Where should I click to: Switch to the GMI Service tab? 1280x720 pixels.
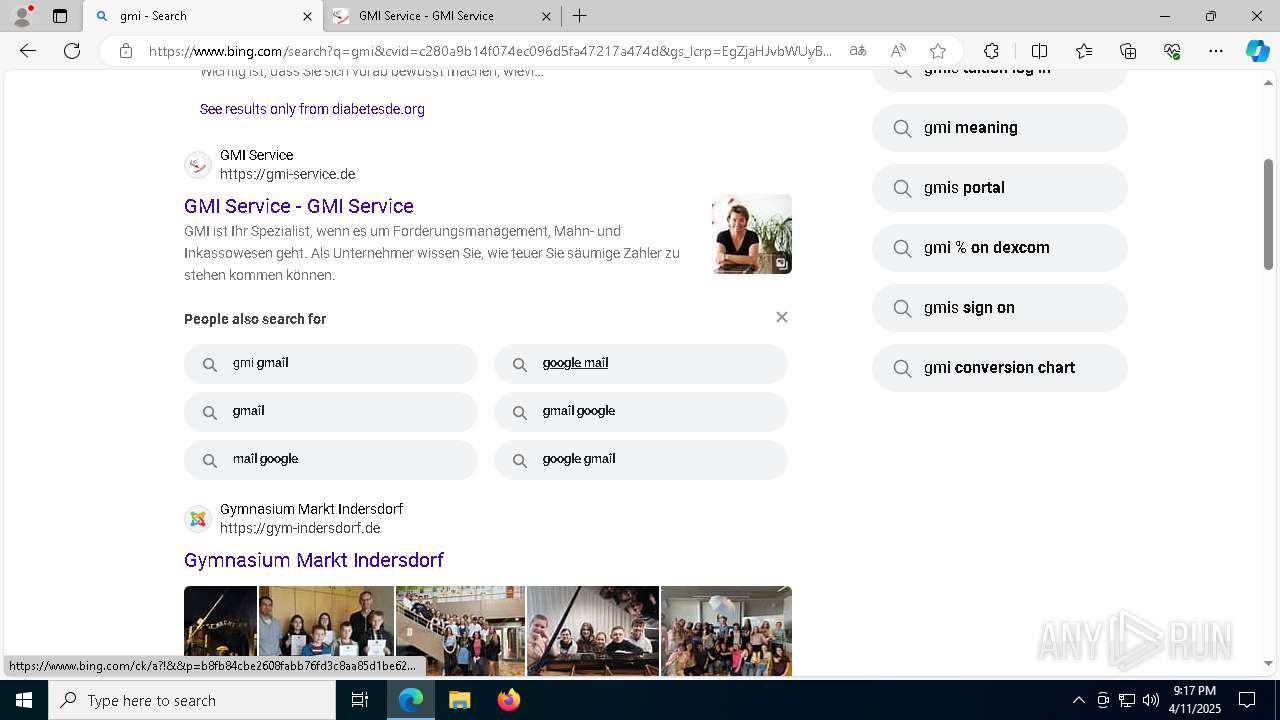(x=441, y=16)
